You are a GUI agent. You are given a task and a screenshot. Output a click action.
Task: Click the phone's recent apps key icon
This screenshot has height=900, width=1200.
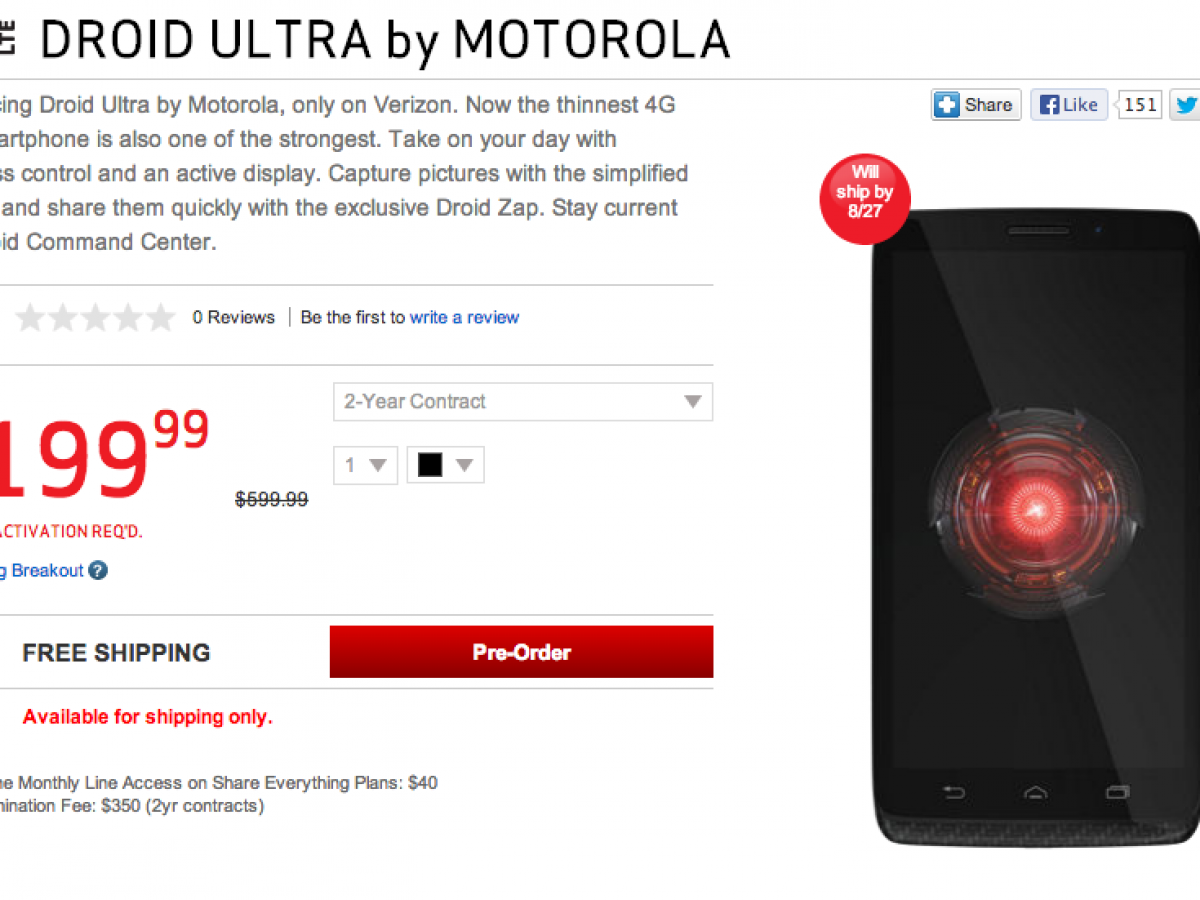pyautogui.click(x=1117, y=793)
